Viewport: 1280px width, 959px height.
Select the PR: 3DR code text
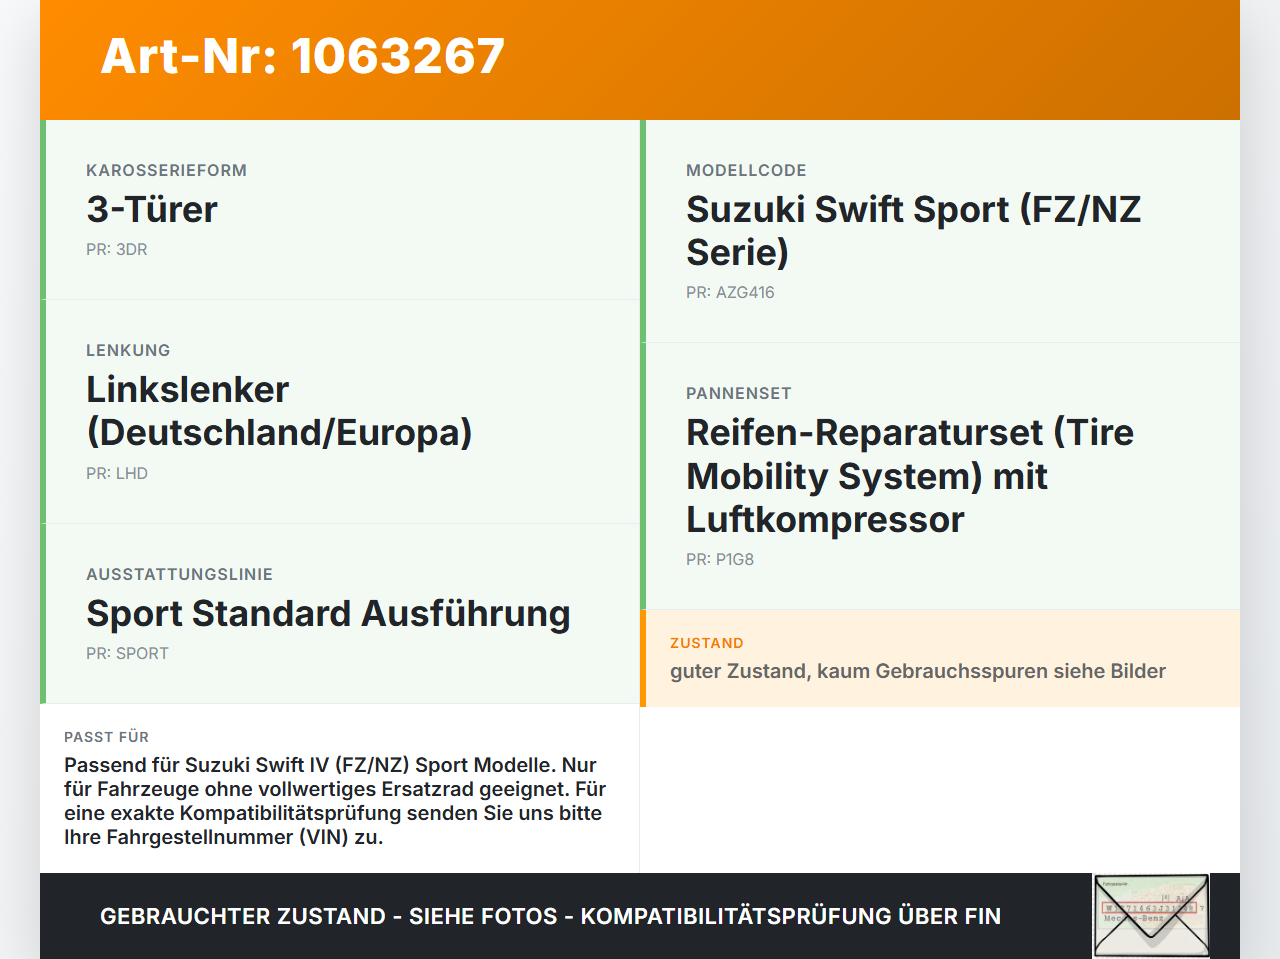coord(117,250)
